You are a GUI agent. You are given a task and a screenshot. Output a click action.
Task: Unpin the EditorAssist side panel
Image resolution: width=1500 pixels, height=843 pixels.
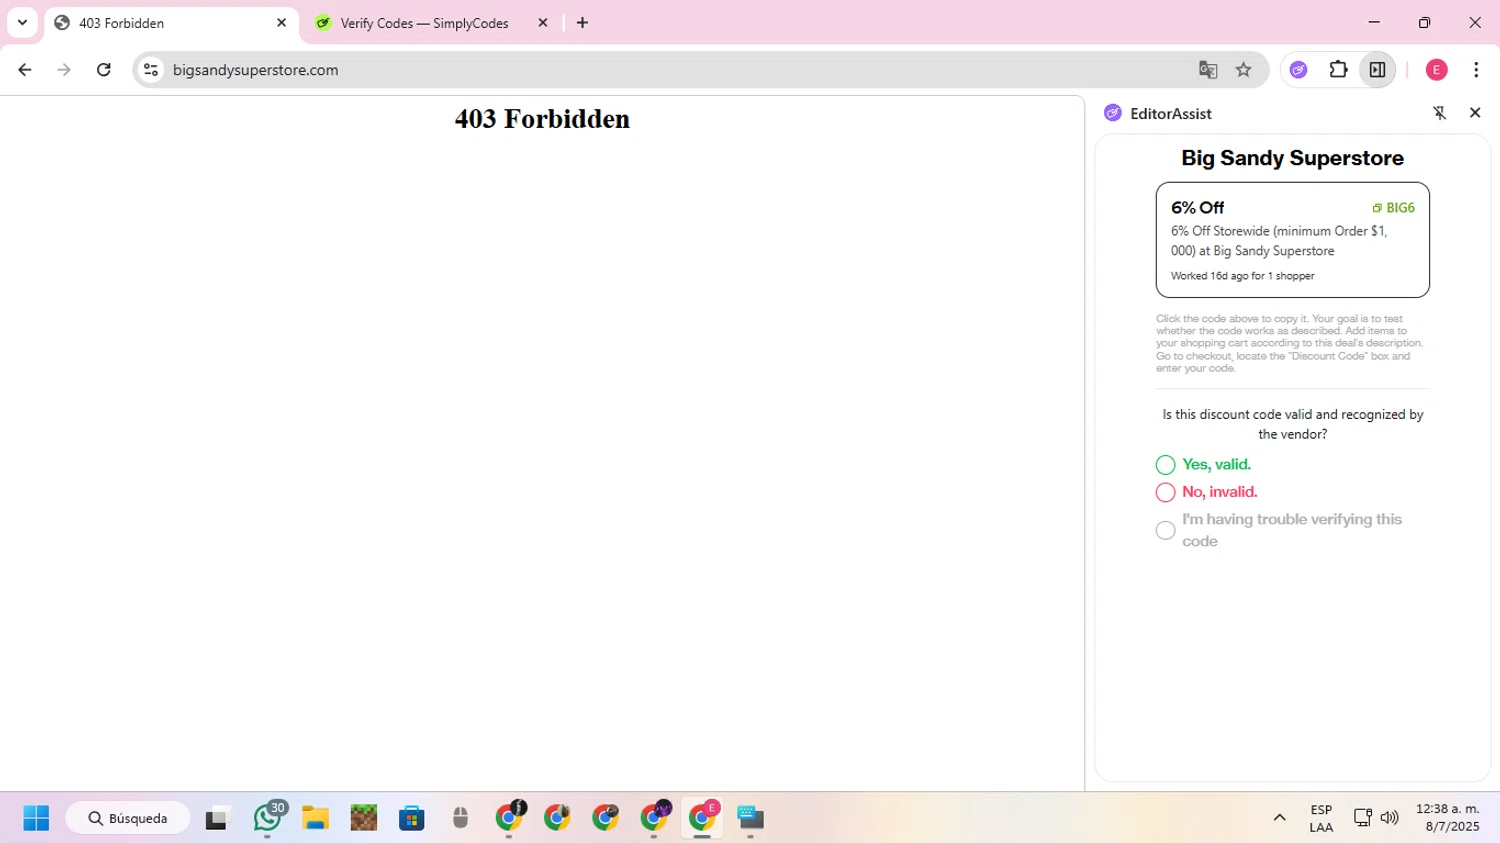1440,113
